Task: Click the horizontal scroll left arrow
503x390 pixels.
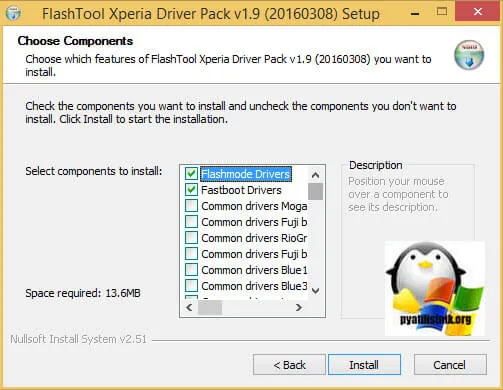Action: tap(189, 307)
